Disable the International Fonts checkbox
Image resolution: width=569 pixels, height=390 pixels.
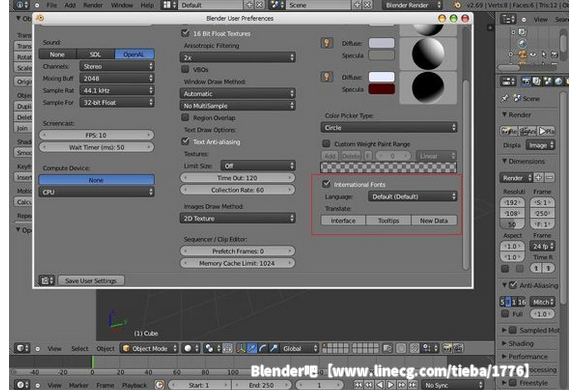point(326,184)
